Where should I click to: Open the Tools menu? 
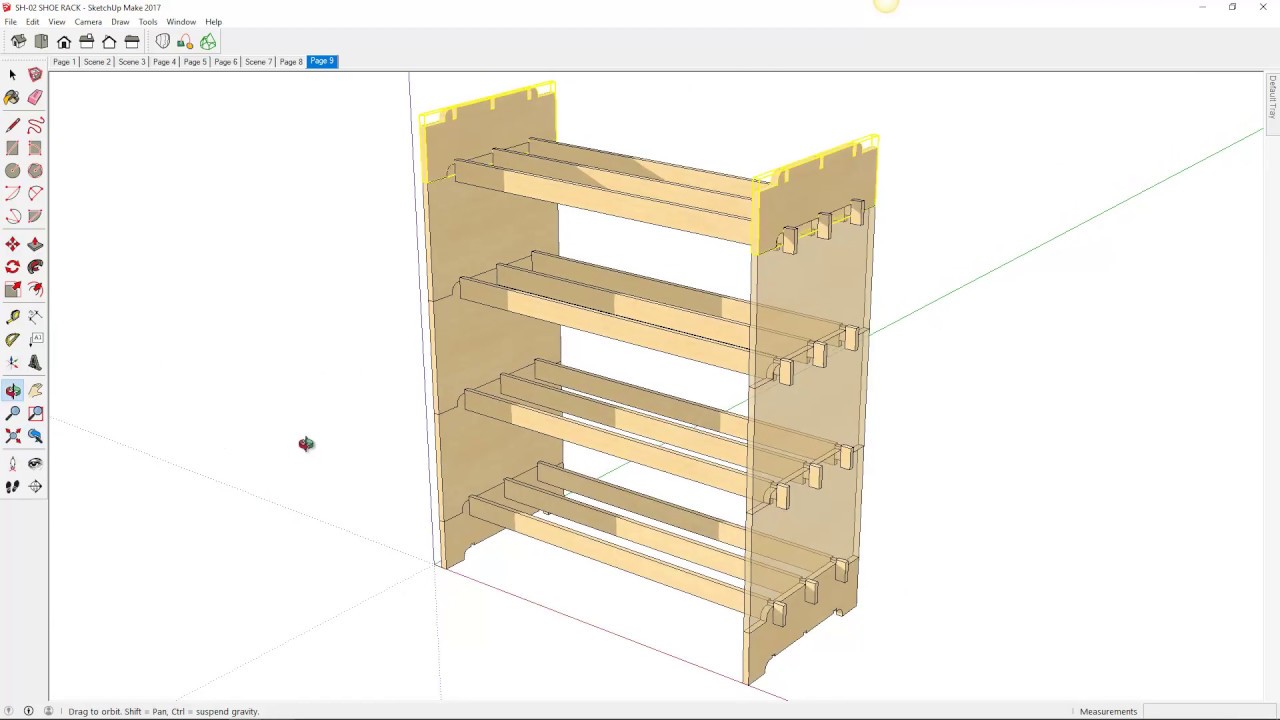[x=148, y=22]
